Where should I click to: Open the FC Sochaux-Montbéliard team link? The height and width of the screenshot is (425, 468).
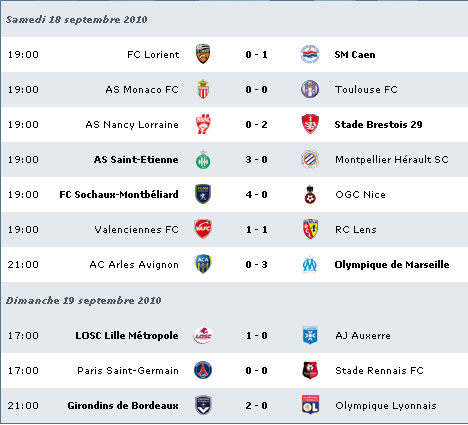tap(119, 195)
